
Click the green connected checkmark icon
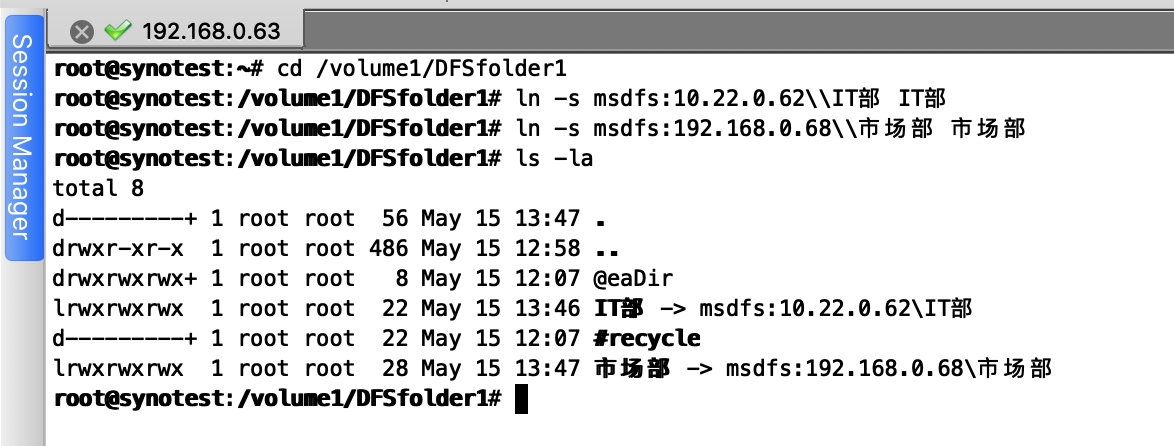coord(118,31)
